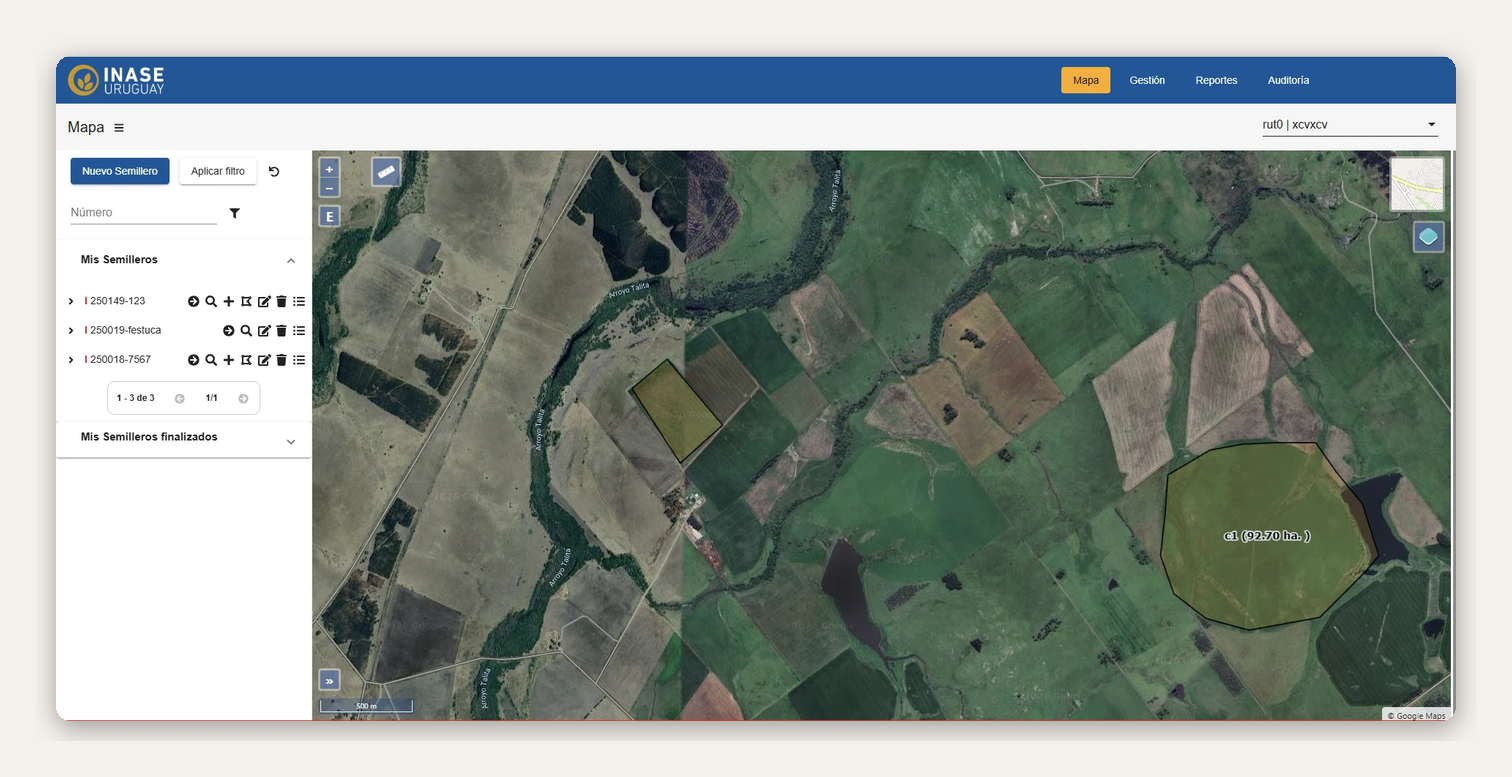
Task: Switch to the Gestión tab
Action: (x=1147, y=80)
